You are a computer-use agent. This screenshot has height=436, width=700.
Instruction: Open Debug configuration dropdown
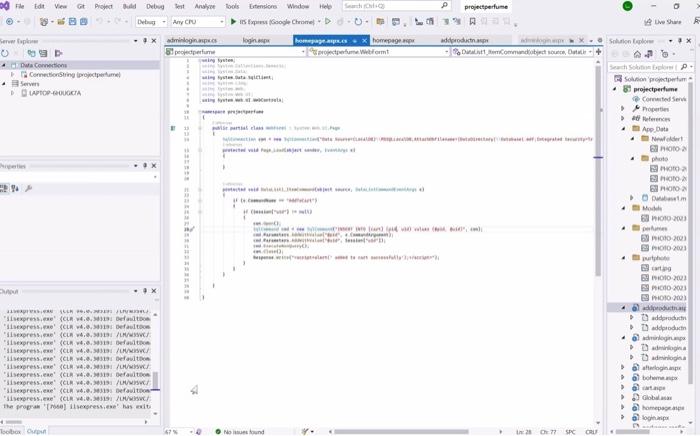pos(151,21)
